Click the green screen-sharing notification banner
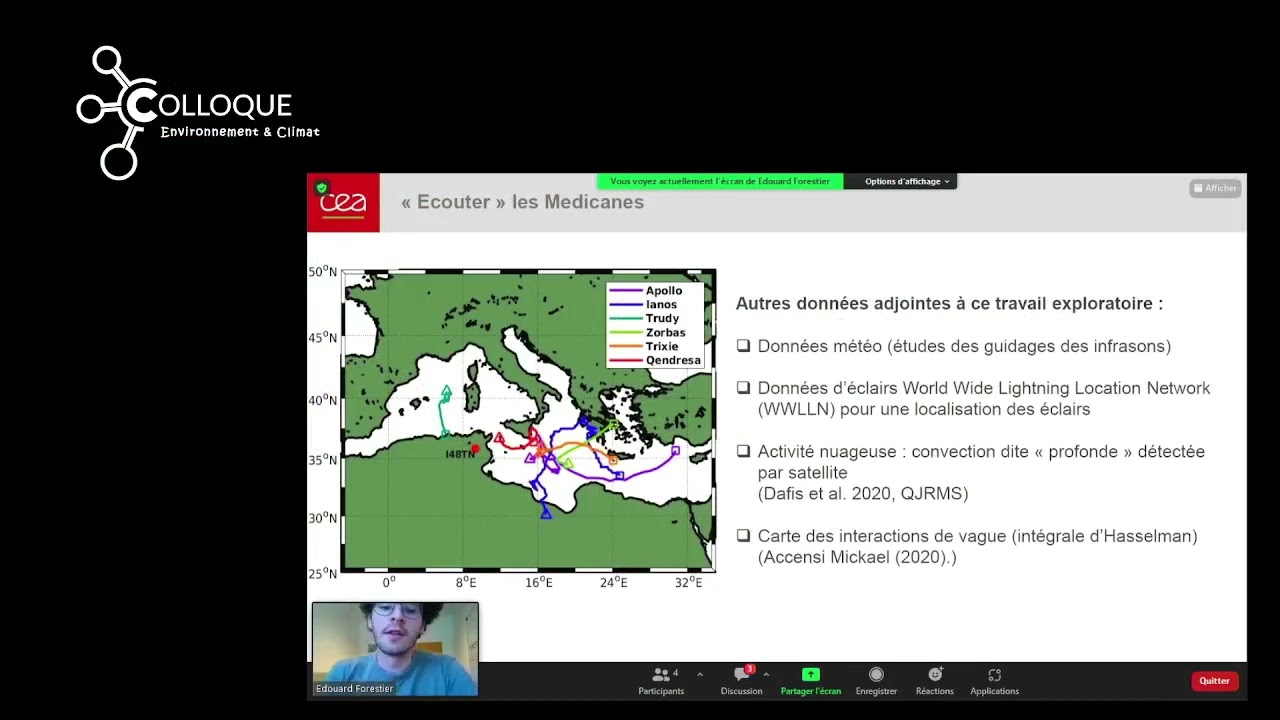Viewport: 1280px width, 720px height. point(720,182)
